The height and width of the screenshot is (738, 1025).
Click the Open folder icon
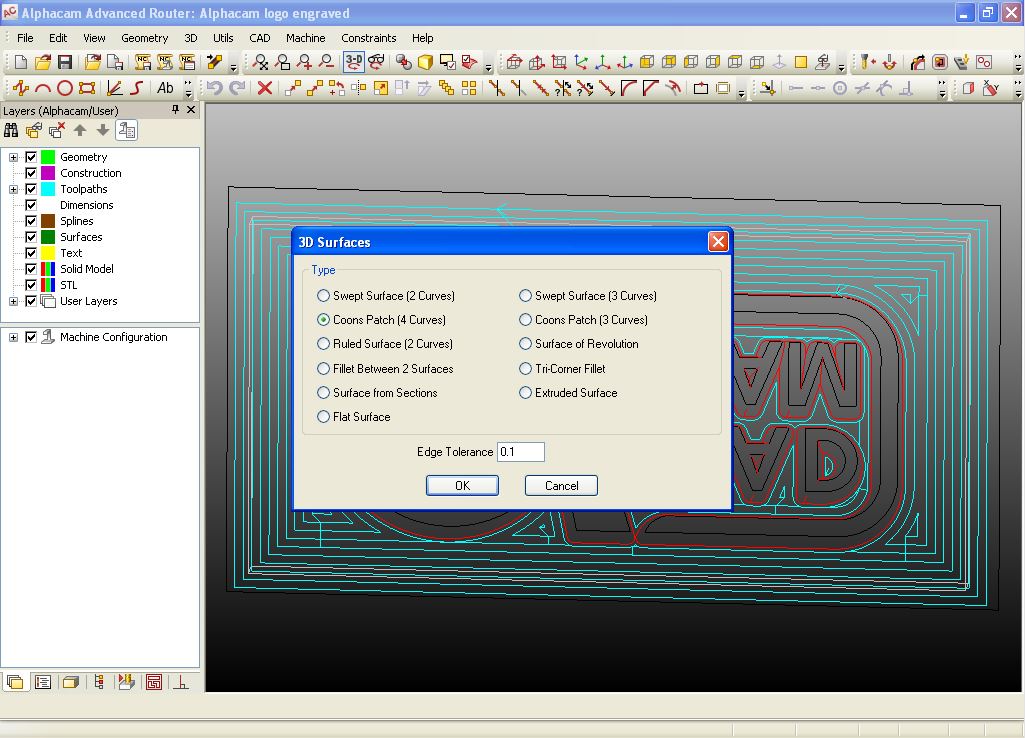[x=43, y=62]
